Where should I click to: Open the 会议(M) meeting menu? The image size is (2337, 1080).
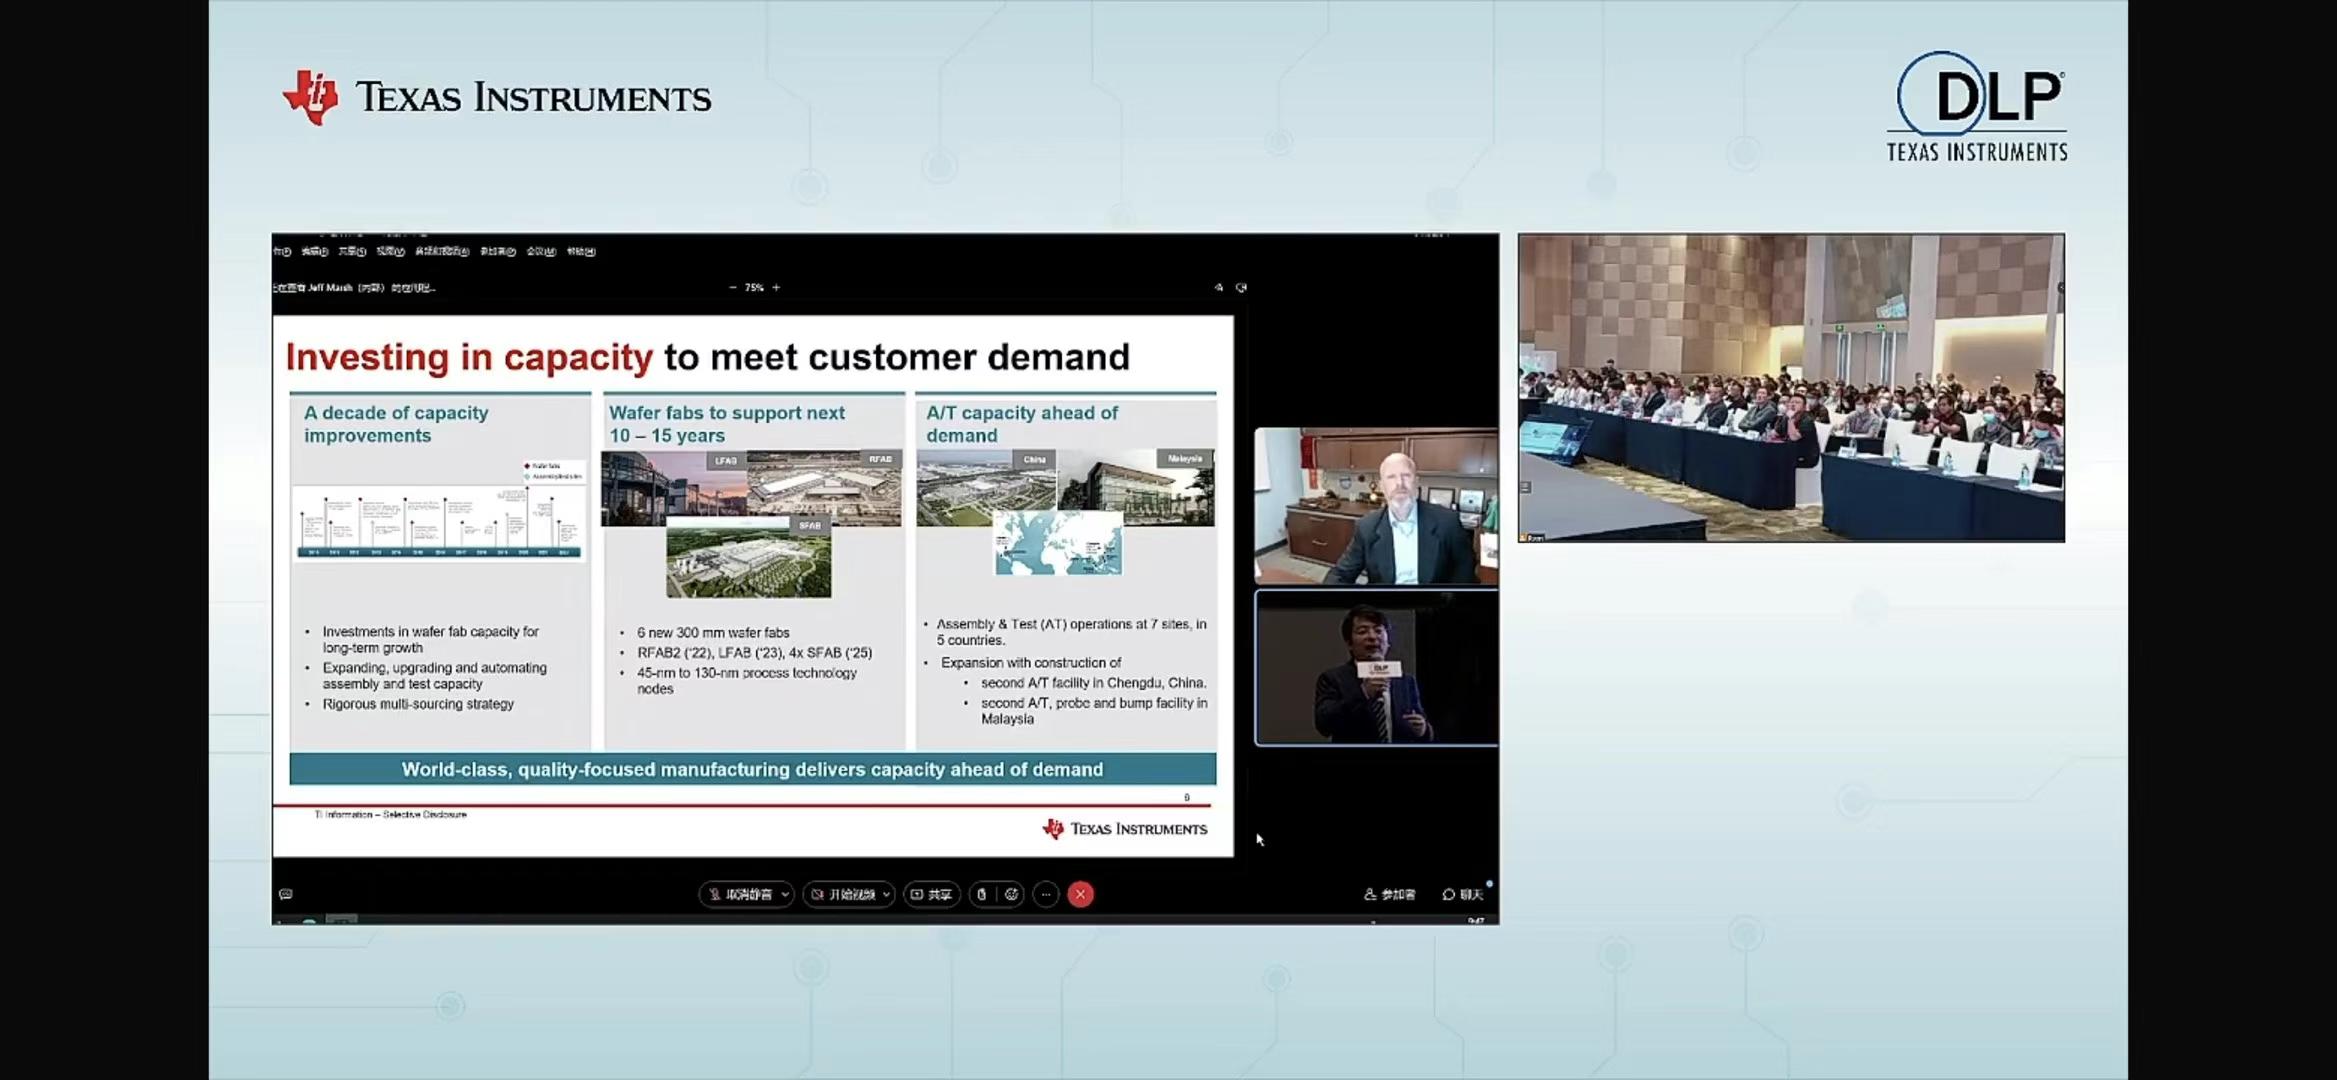(x=541, y=251)
